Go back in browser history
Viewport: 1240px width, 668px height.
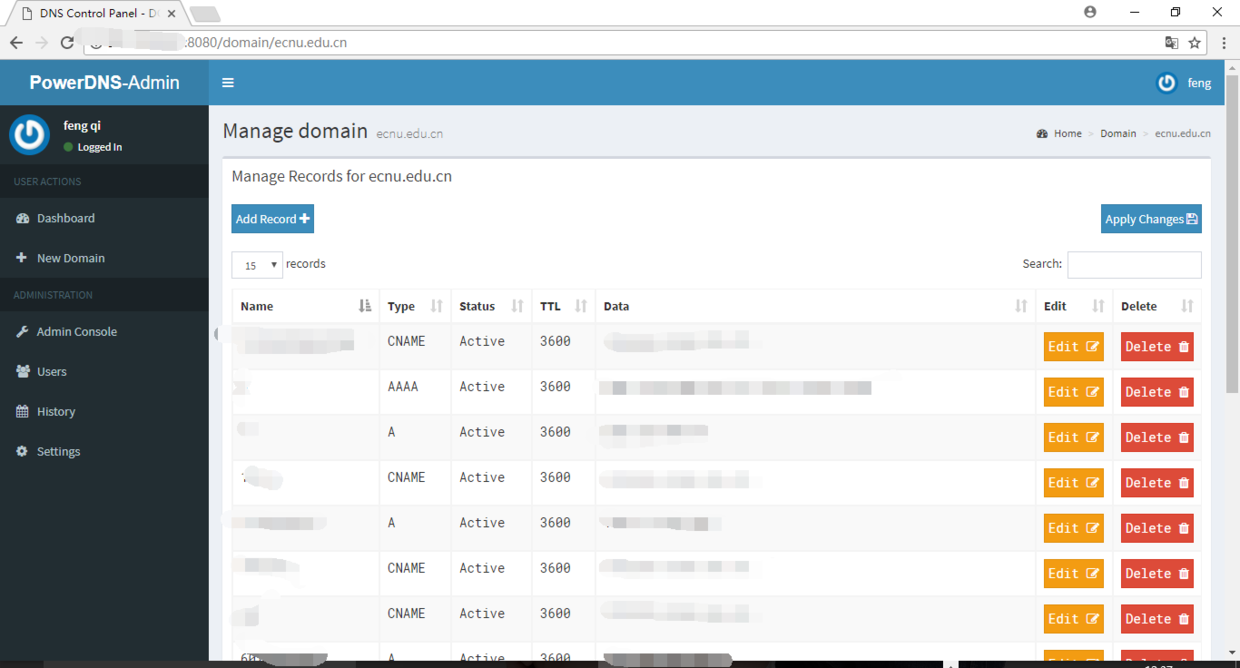pyautogui.click(x=16, y=42)
